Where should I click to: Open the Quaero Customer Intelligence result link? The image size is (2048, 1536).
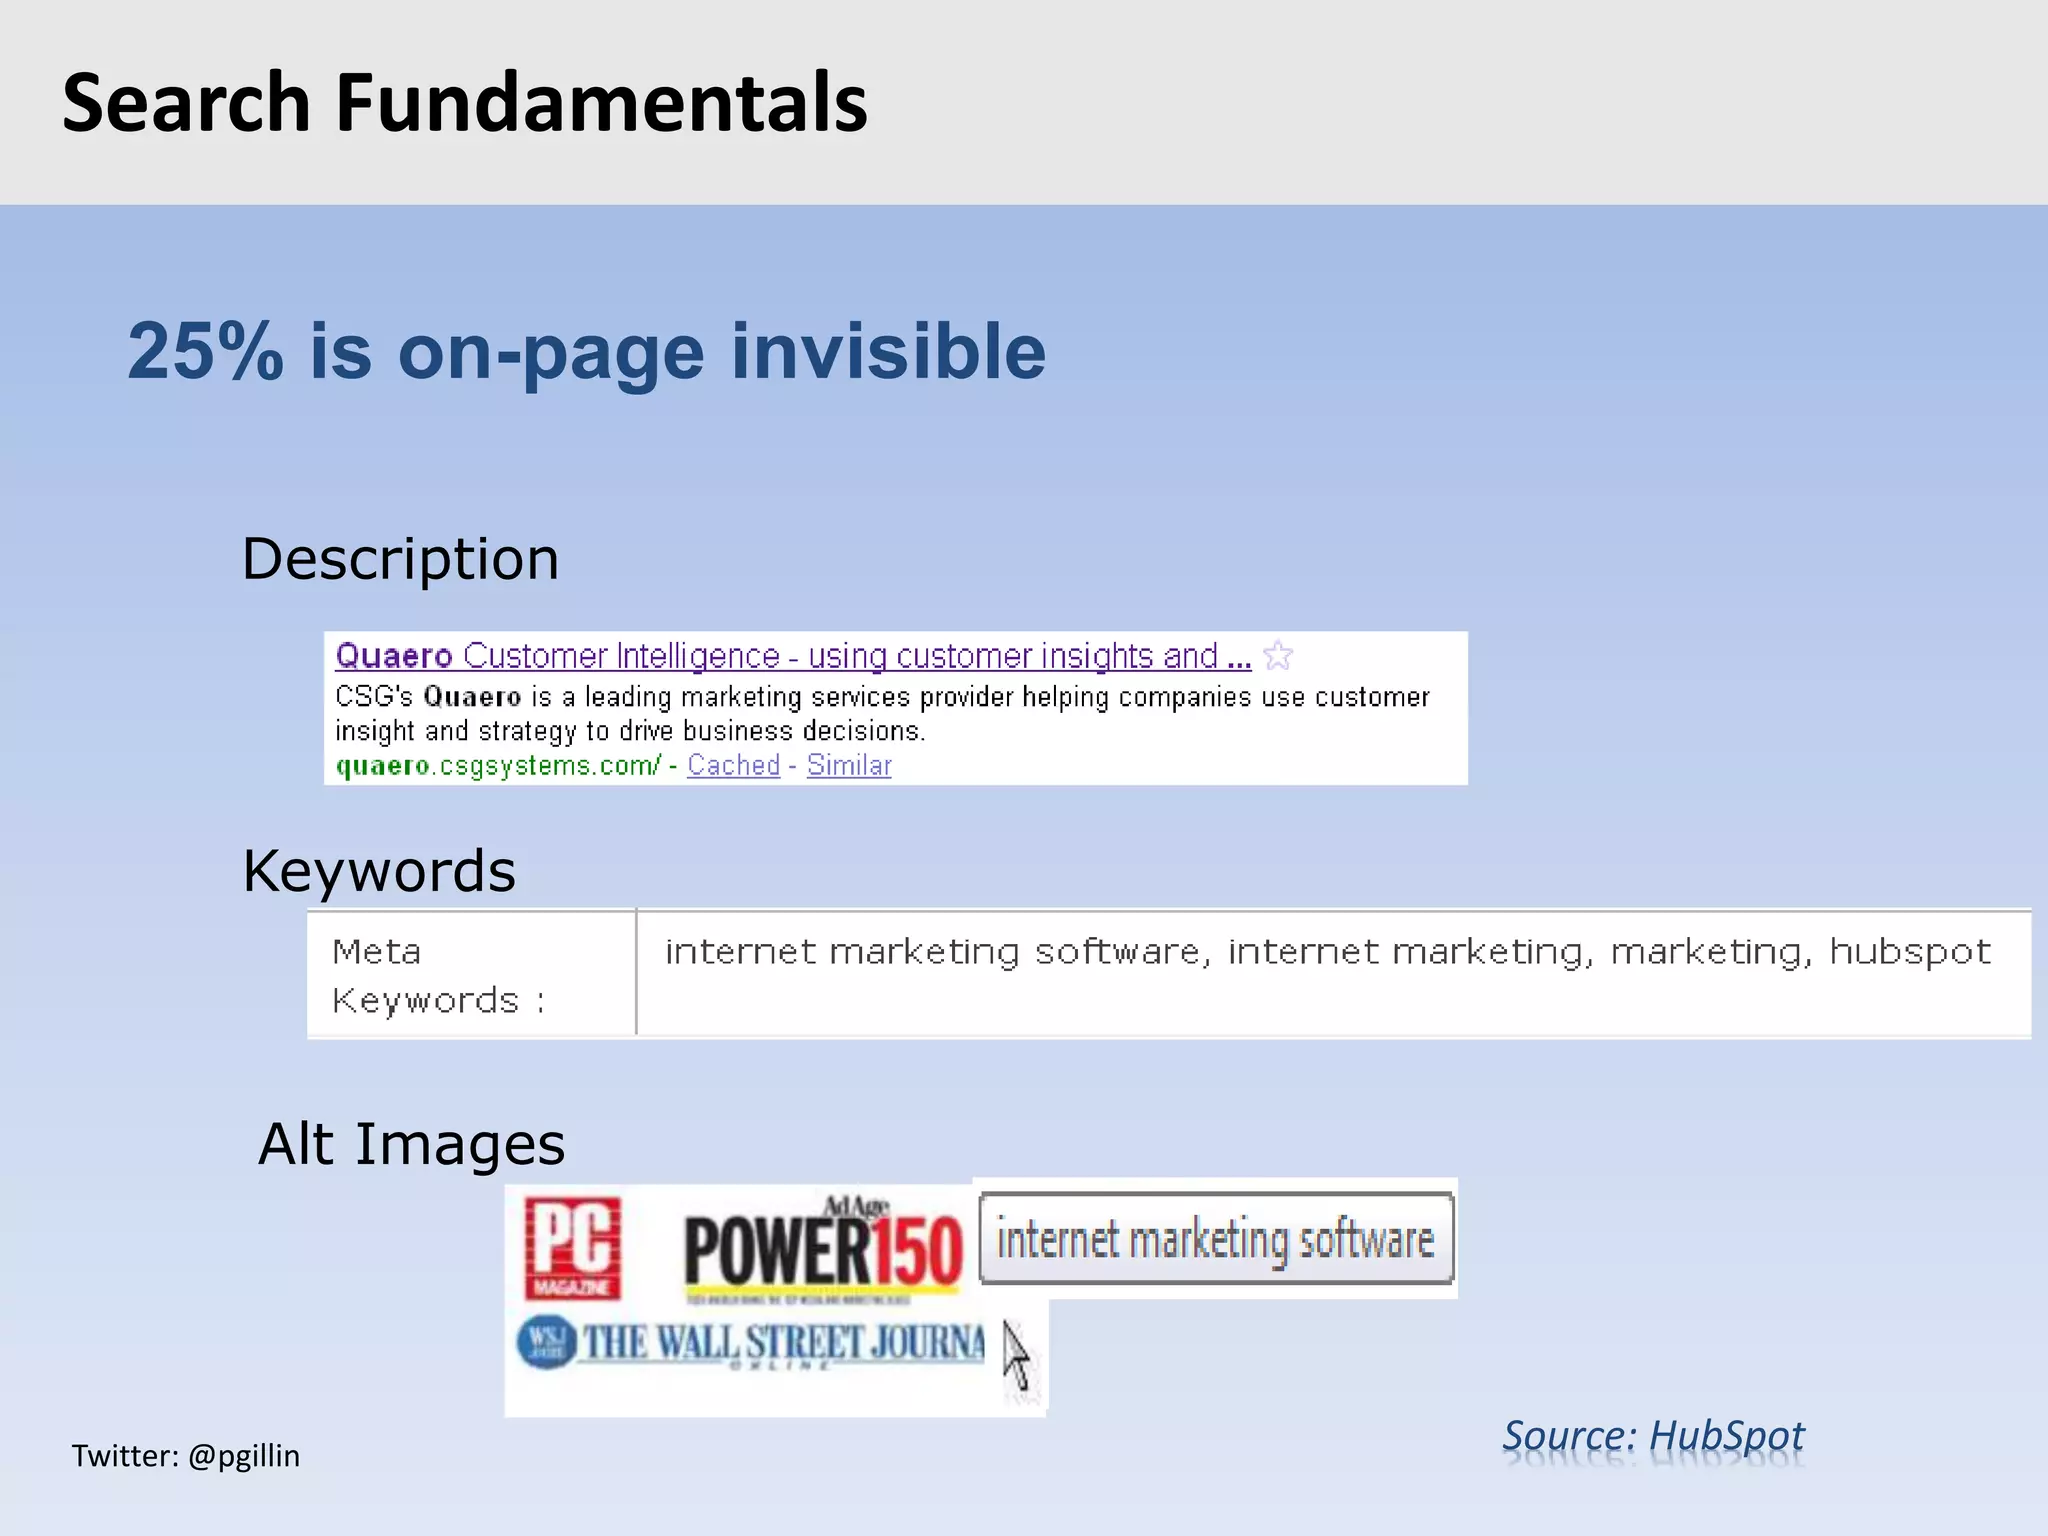(793, 656)
